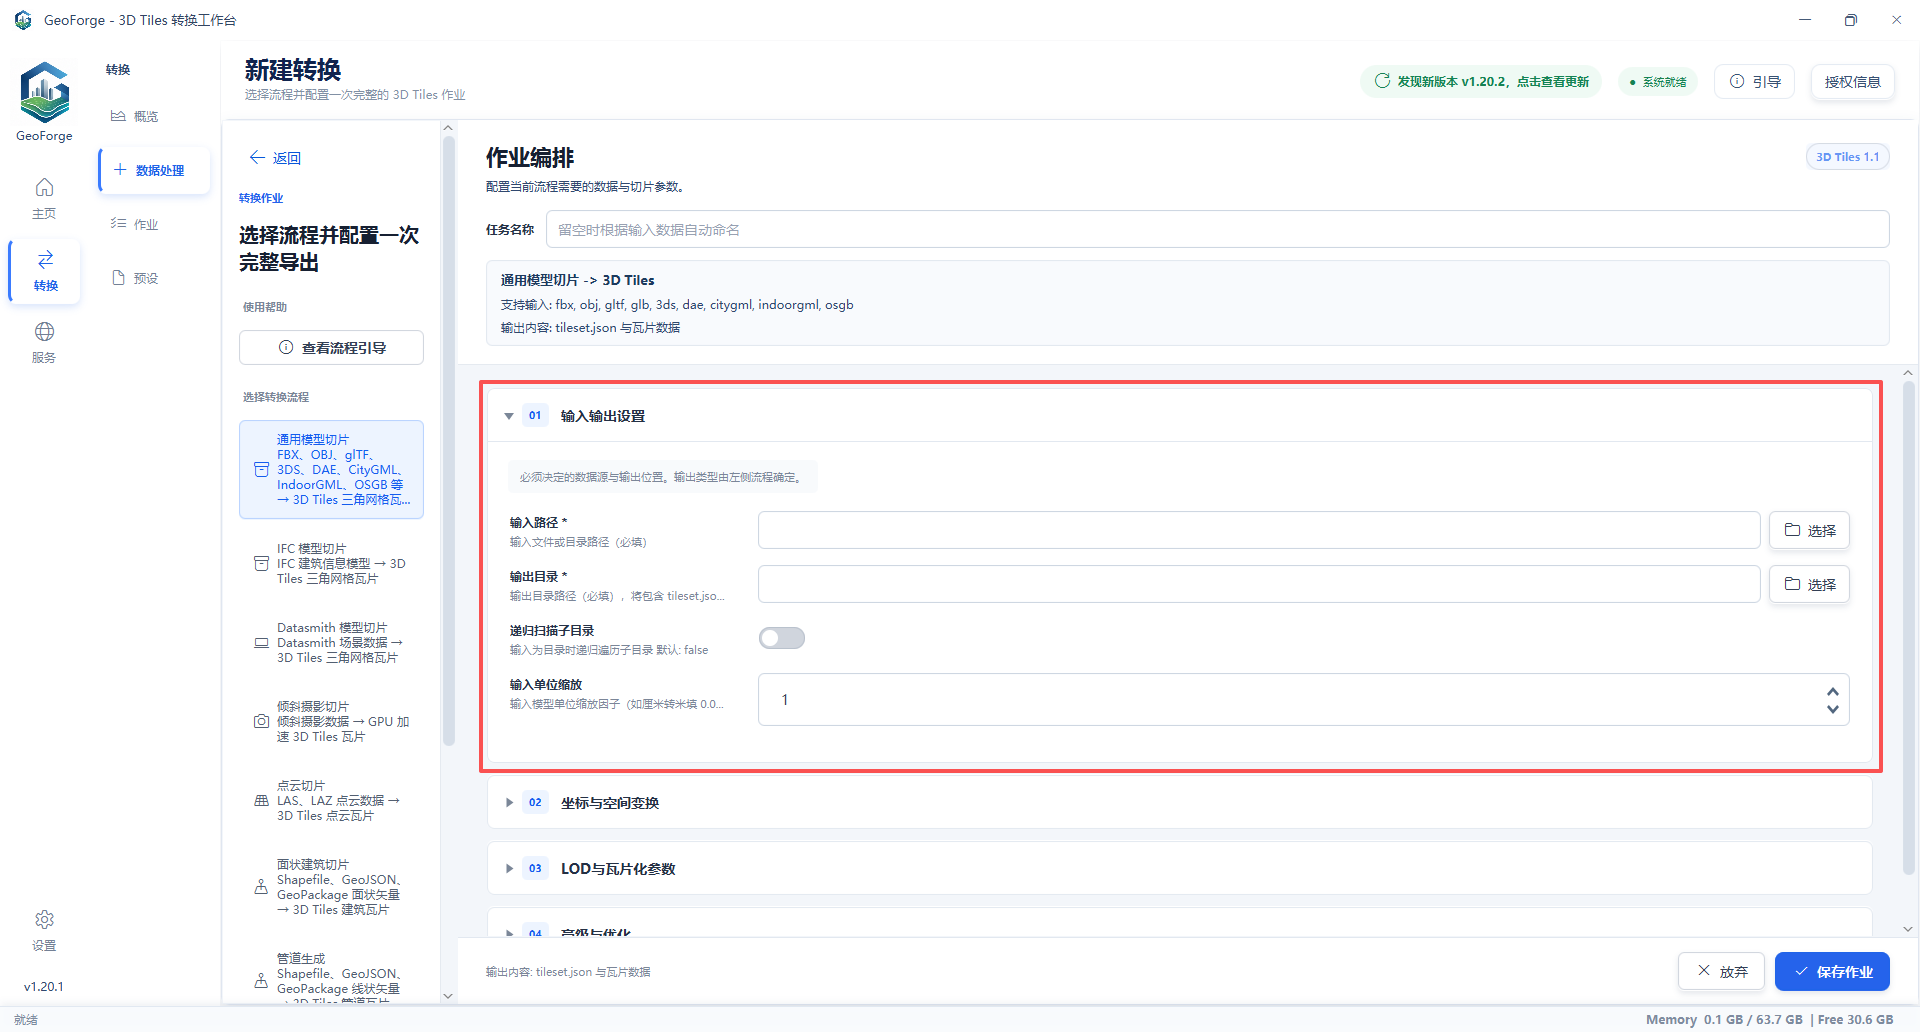Click the 系统就绪 status badge
This screenshot has height=1032, width=1920.
[x=1657, y=82]
